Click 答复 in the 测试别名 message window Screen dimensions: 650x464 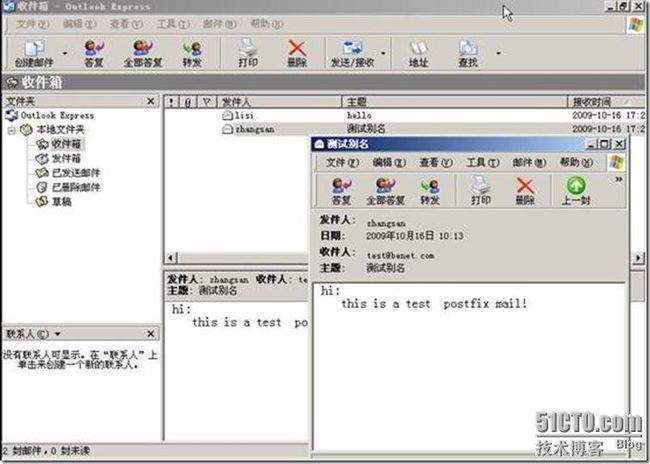click(342, 191)
